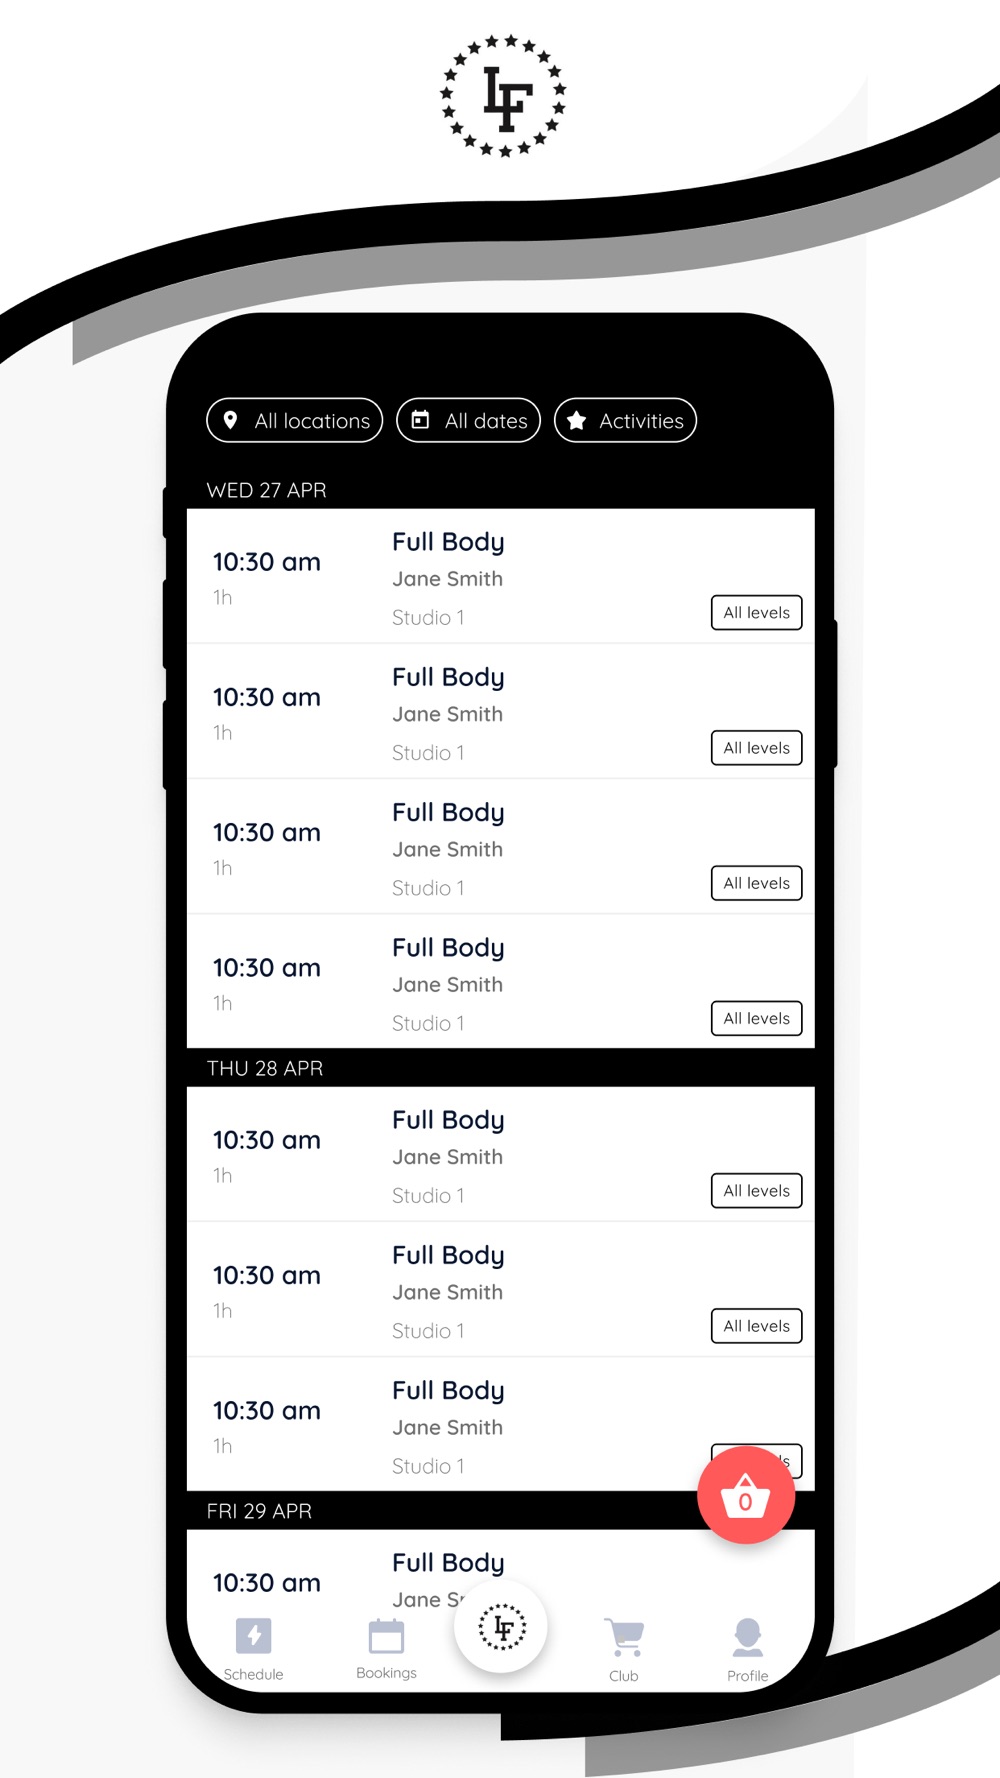Open second Thursday 28 Apr Full Body class
This screenshot has height=1778, width=1000.
500,1290
